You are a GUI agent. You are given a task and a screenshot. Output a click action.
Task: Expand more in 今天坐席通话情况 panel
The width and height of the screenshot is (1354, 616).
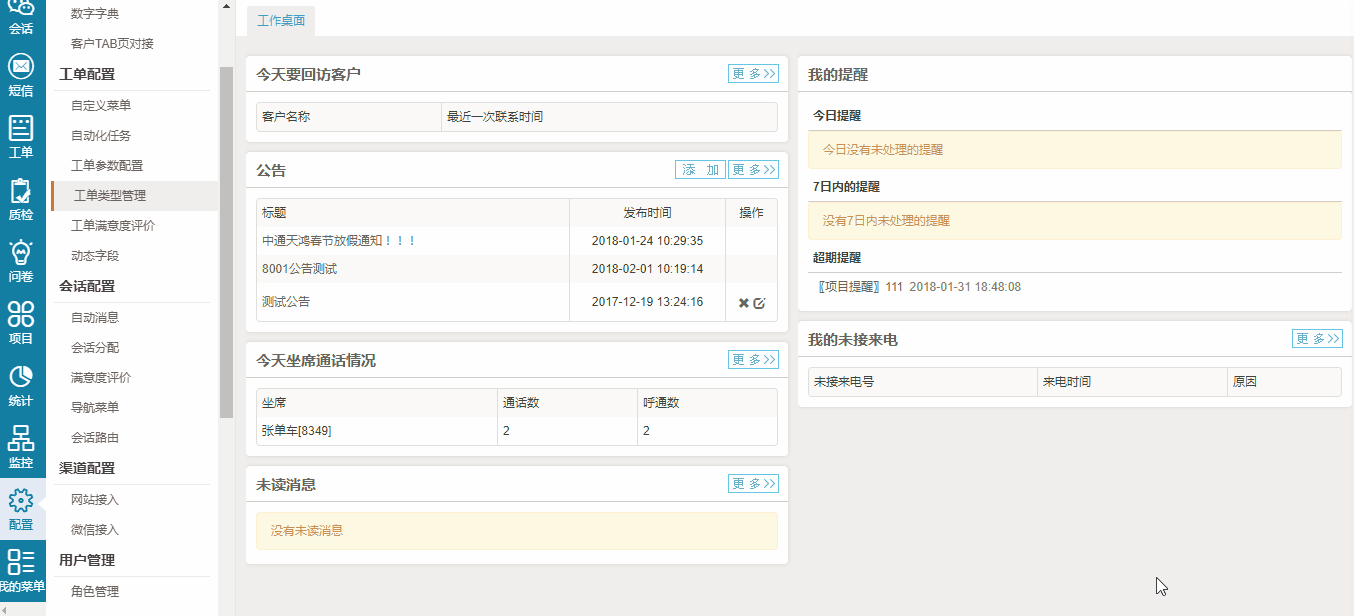753,360
